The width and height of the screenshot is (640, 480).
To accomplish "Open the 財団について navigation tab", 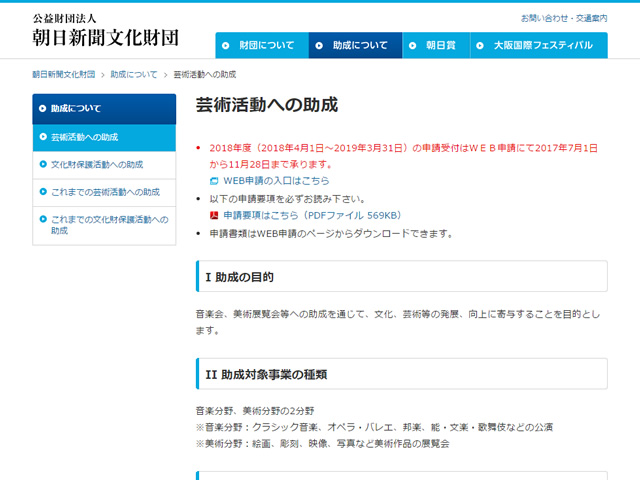I will coord(262,45).
